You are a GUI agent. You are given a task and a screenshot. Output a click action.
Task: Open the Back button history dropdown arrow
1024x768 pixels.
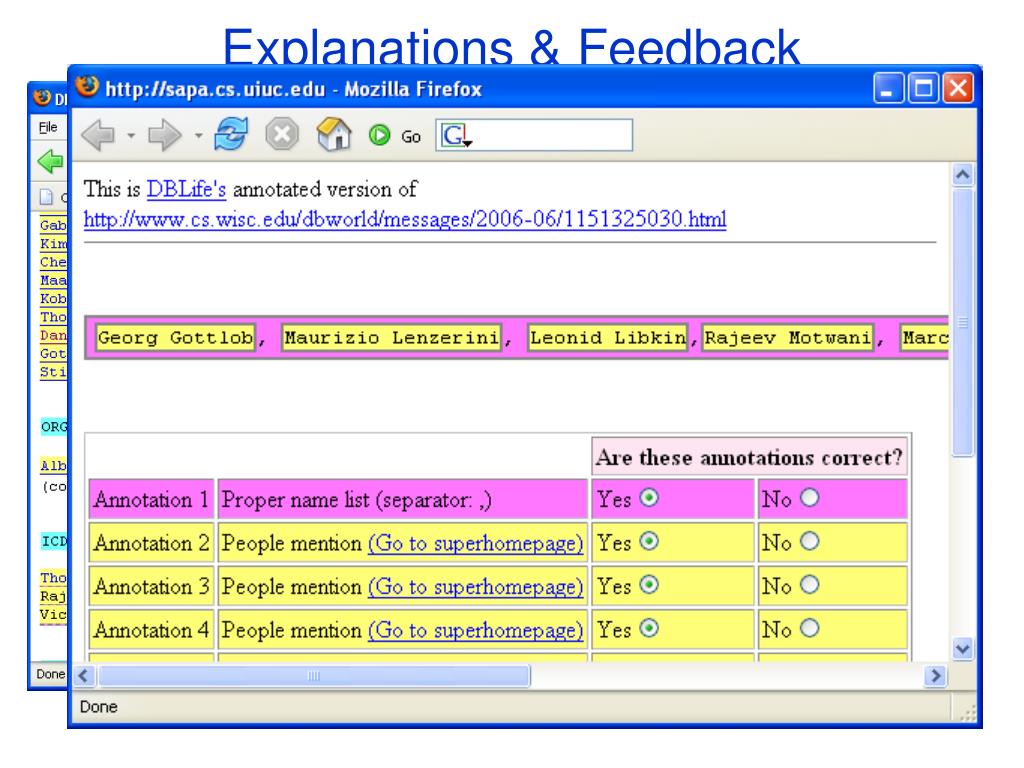(x=131, y=135)
